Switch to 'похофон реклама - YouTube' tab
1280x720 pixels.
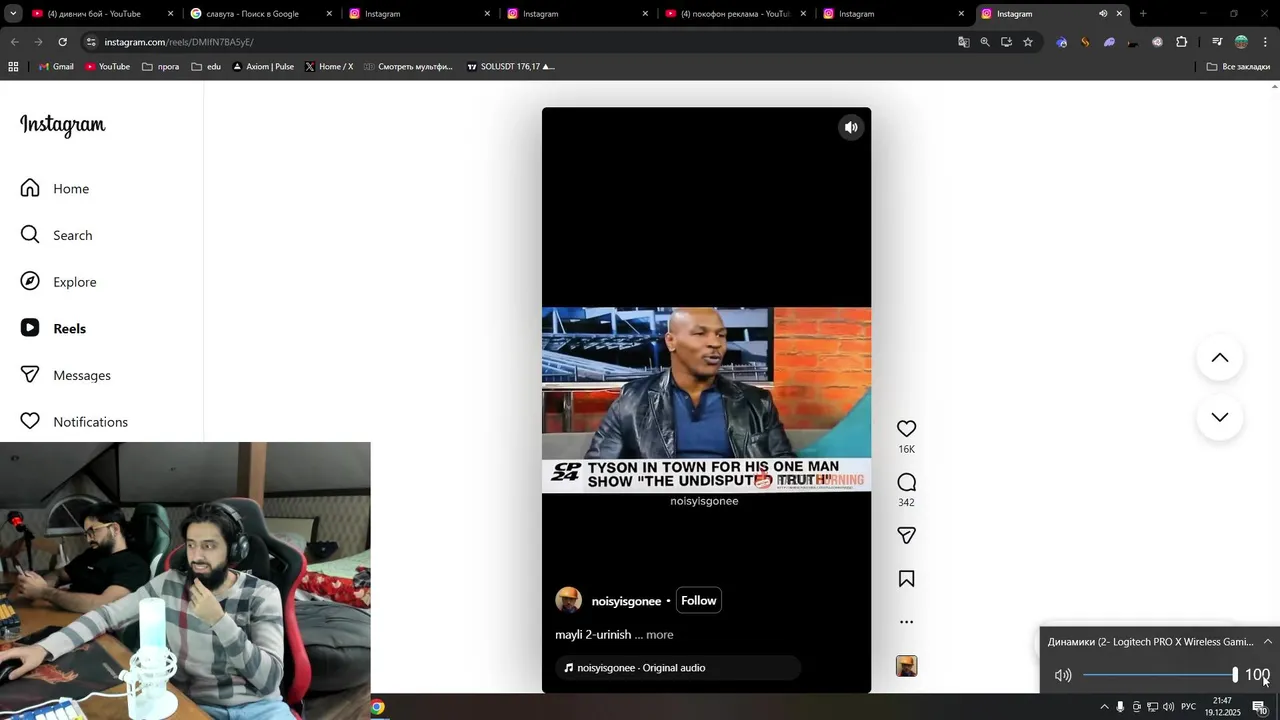click(x=735, y=14)
